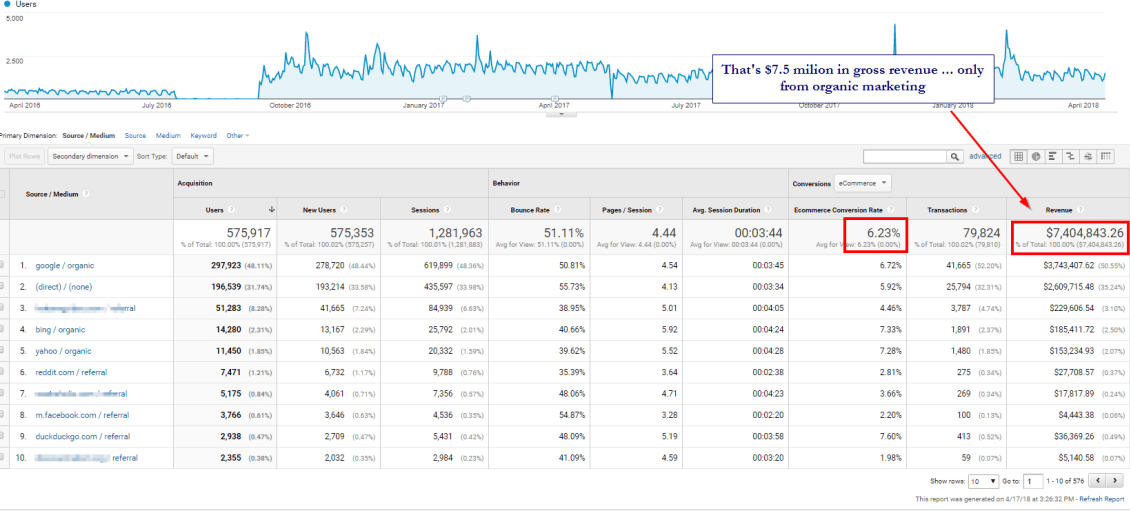Switch to comparison view icon

pyautogui.click(x=1070, y=156)
